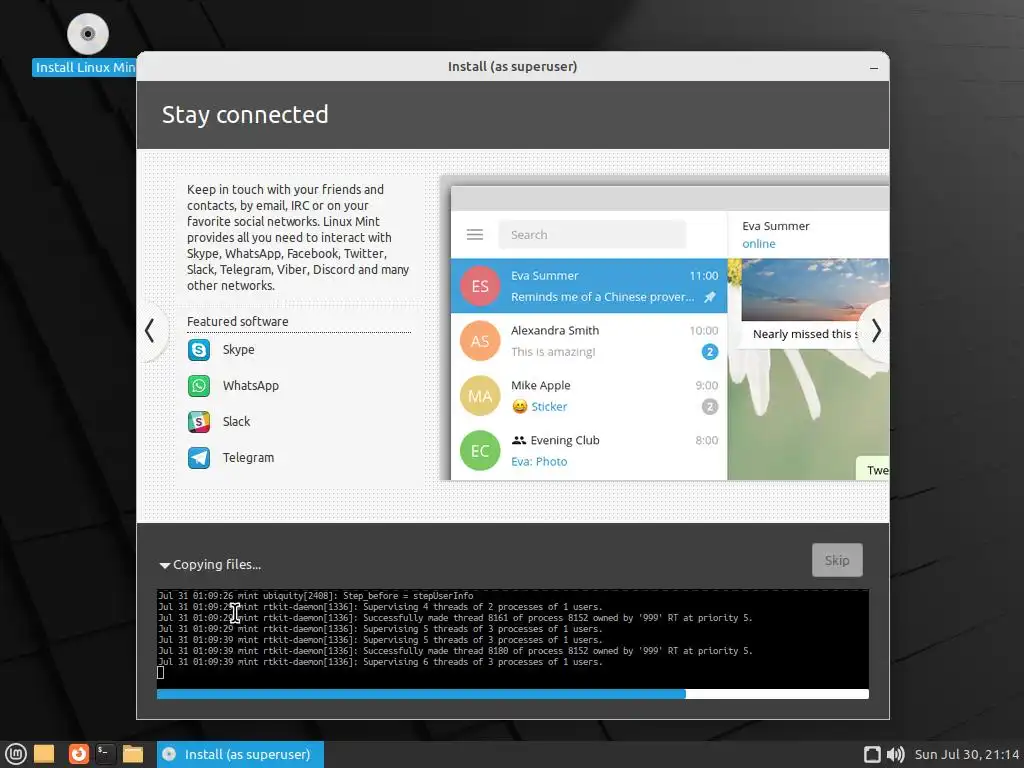
Task: Click the ES avatar for Eva Summer
Action: point(480,286)
